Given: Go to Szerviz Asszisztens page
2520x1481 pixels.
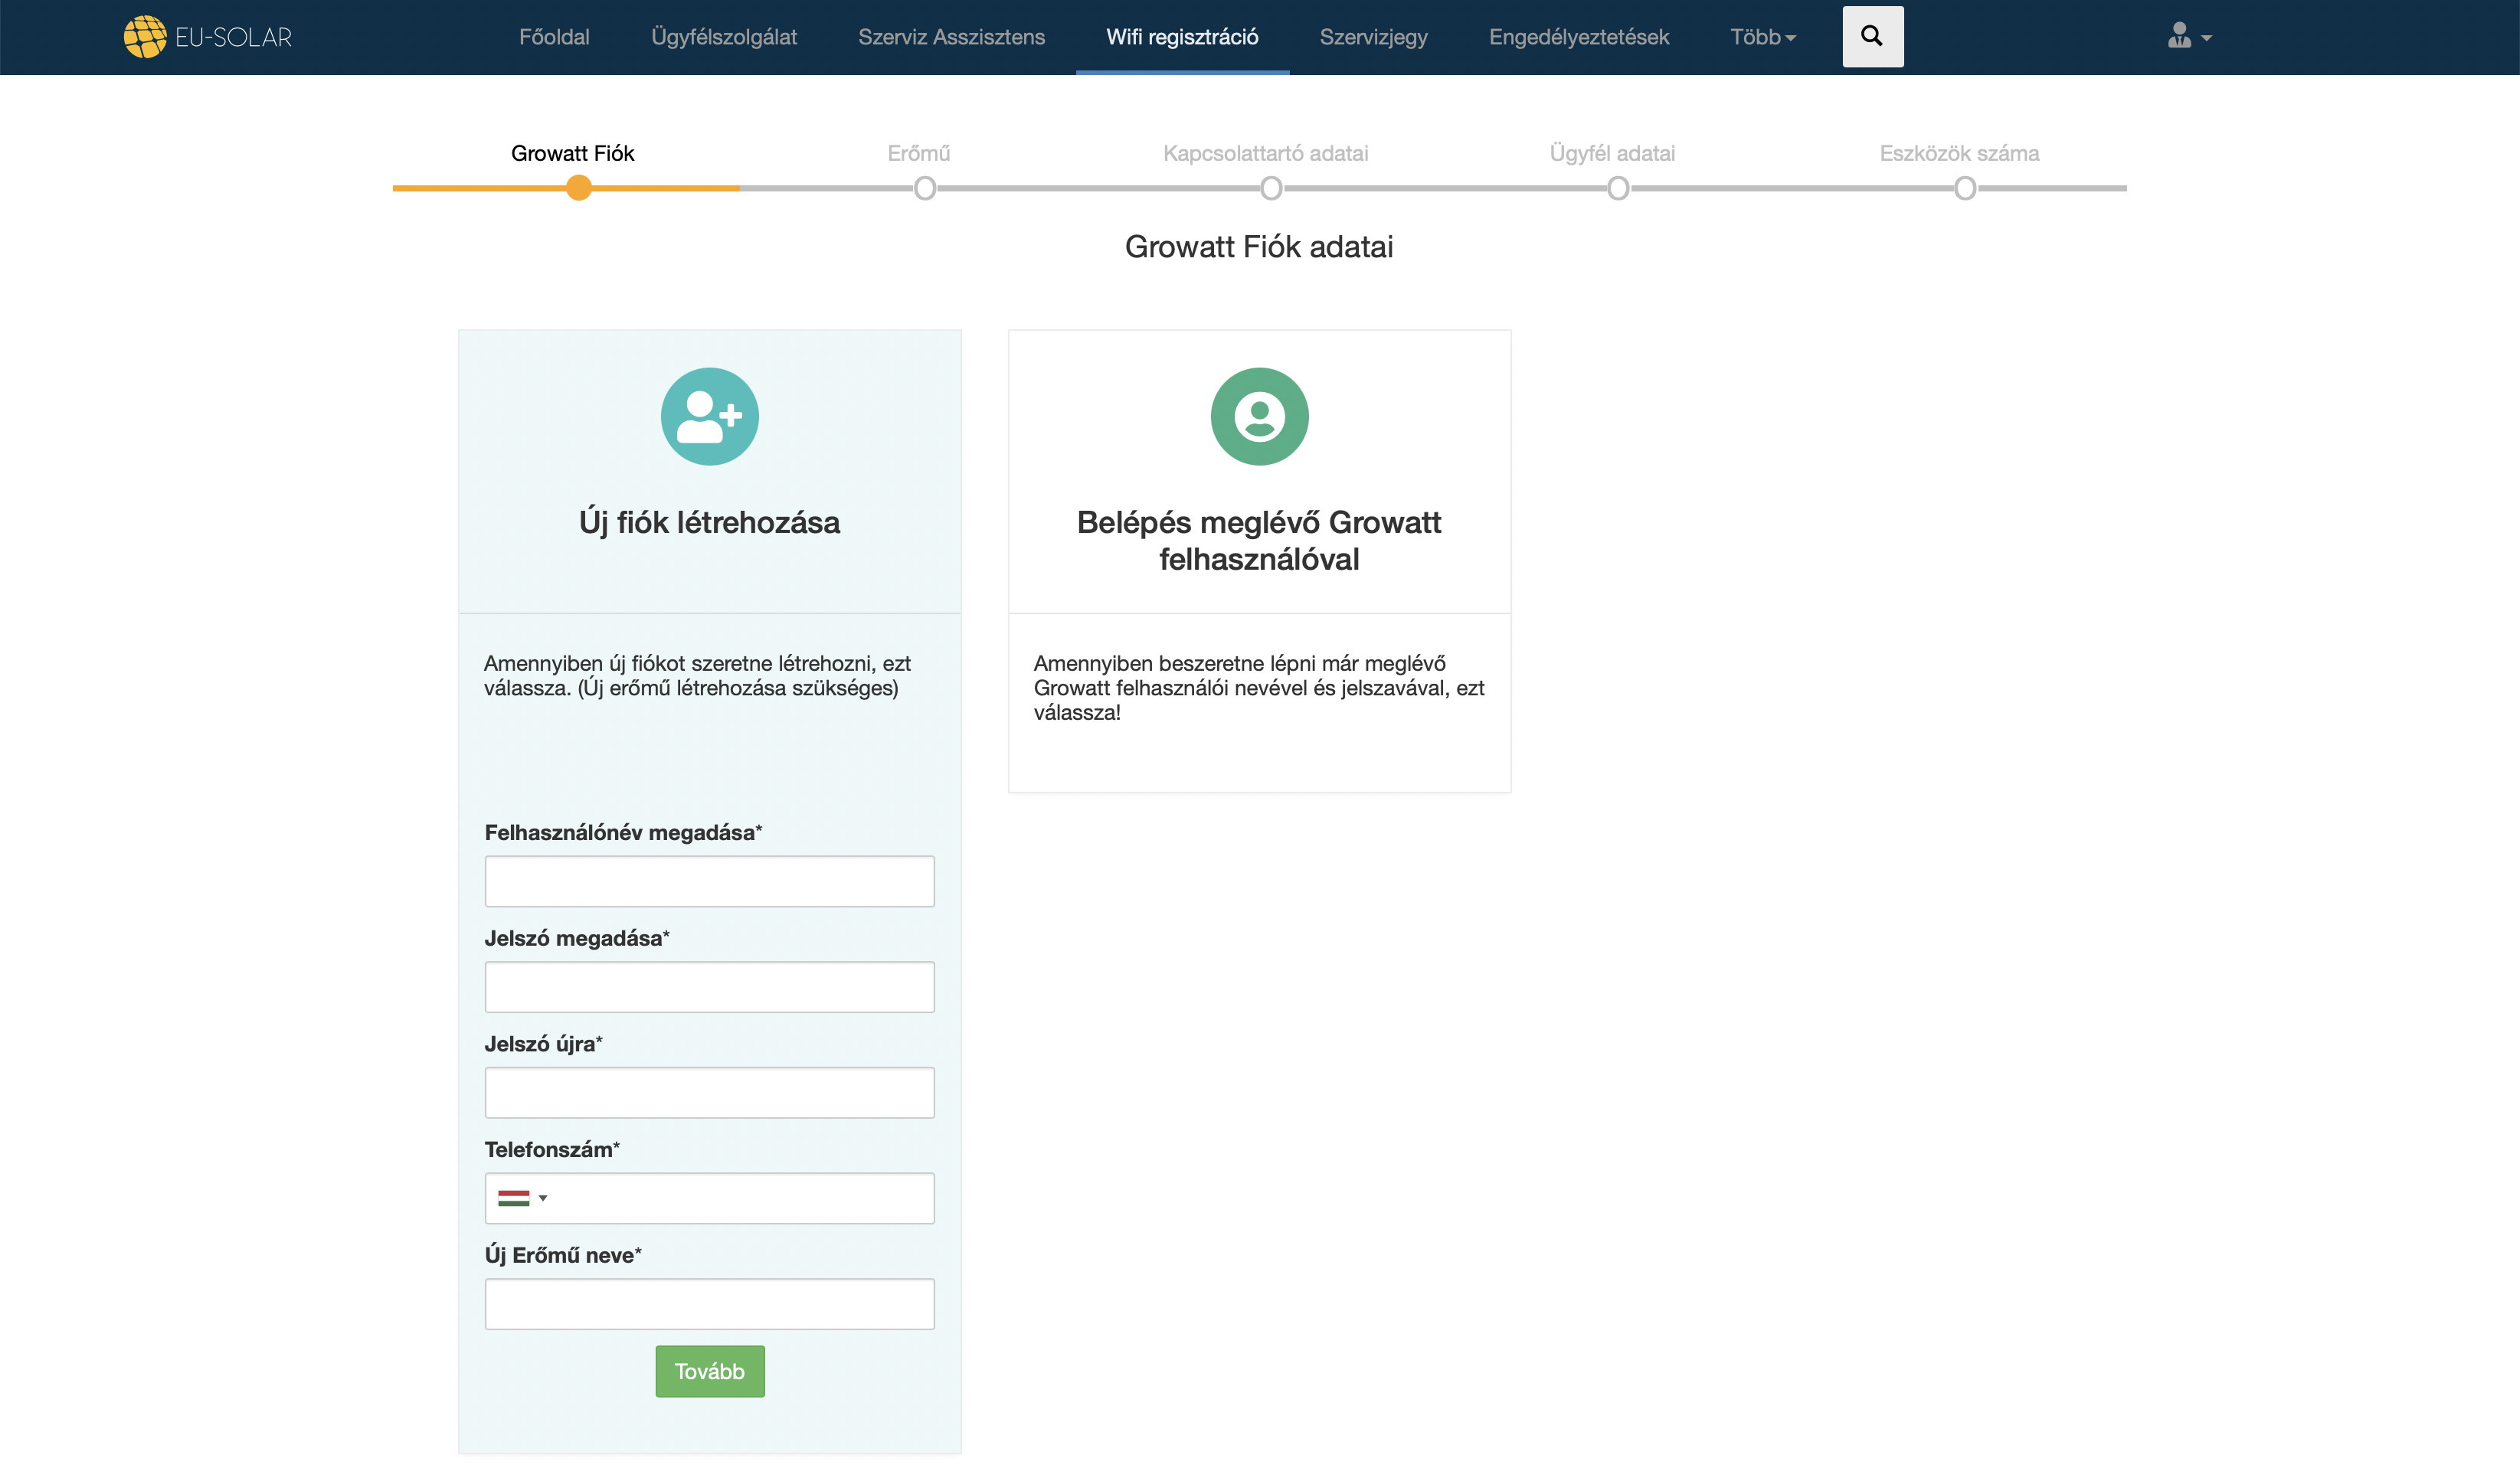Looking at the screenshot, I should 951,37.
